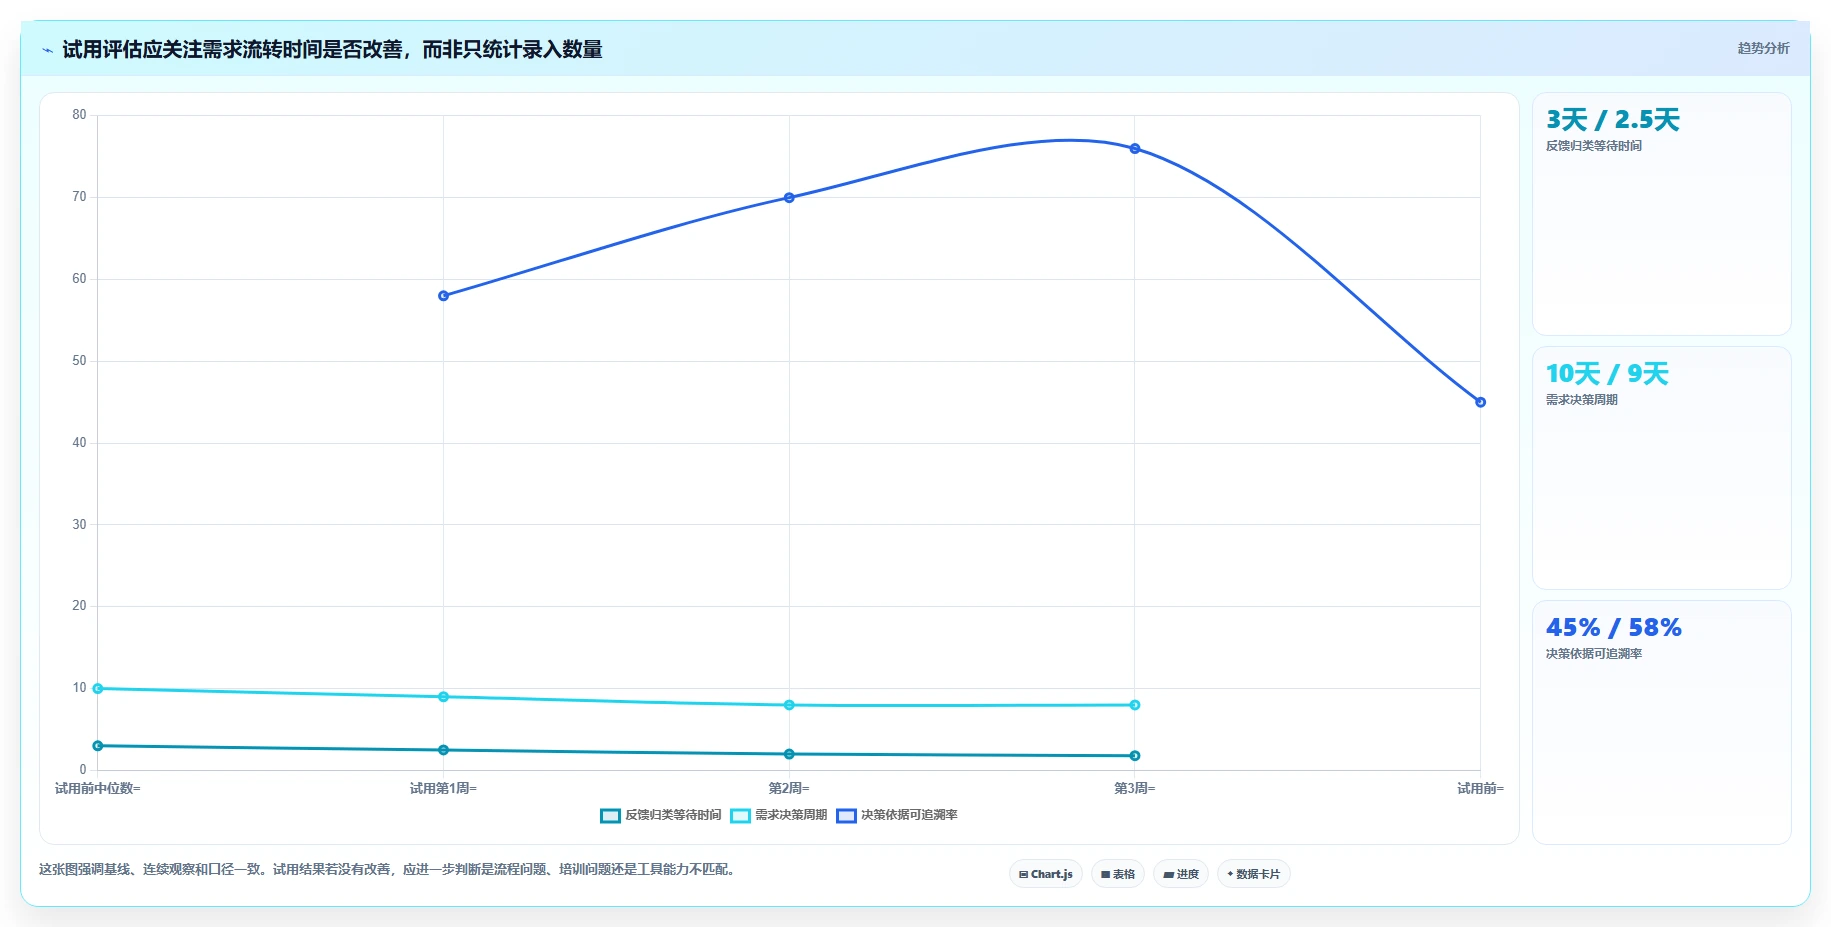Click the y-axis tick value 10
1831x927 pixels.
[79, 688]
